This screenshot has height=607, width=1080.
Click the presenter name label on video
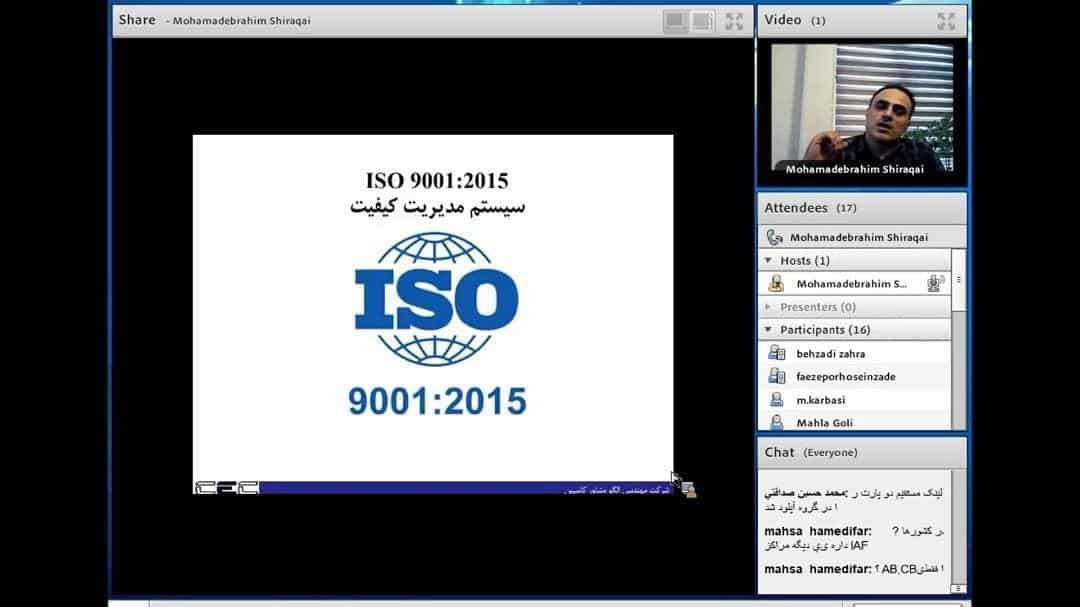855,169
